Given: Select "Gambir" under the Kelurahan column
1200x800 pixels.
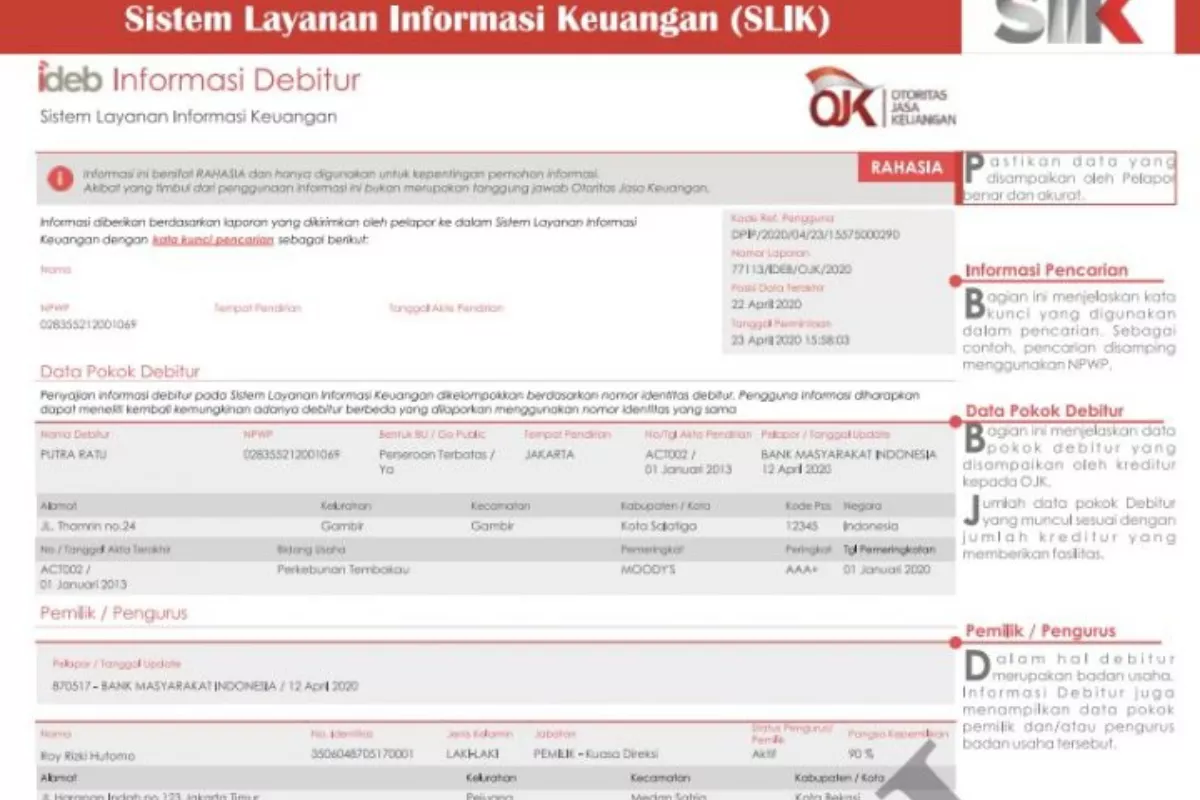Looking at the screenshot, I should pos(342,526).
